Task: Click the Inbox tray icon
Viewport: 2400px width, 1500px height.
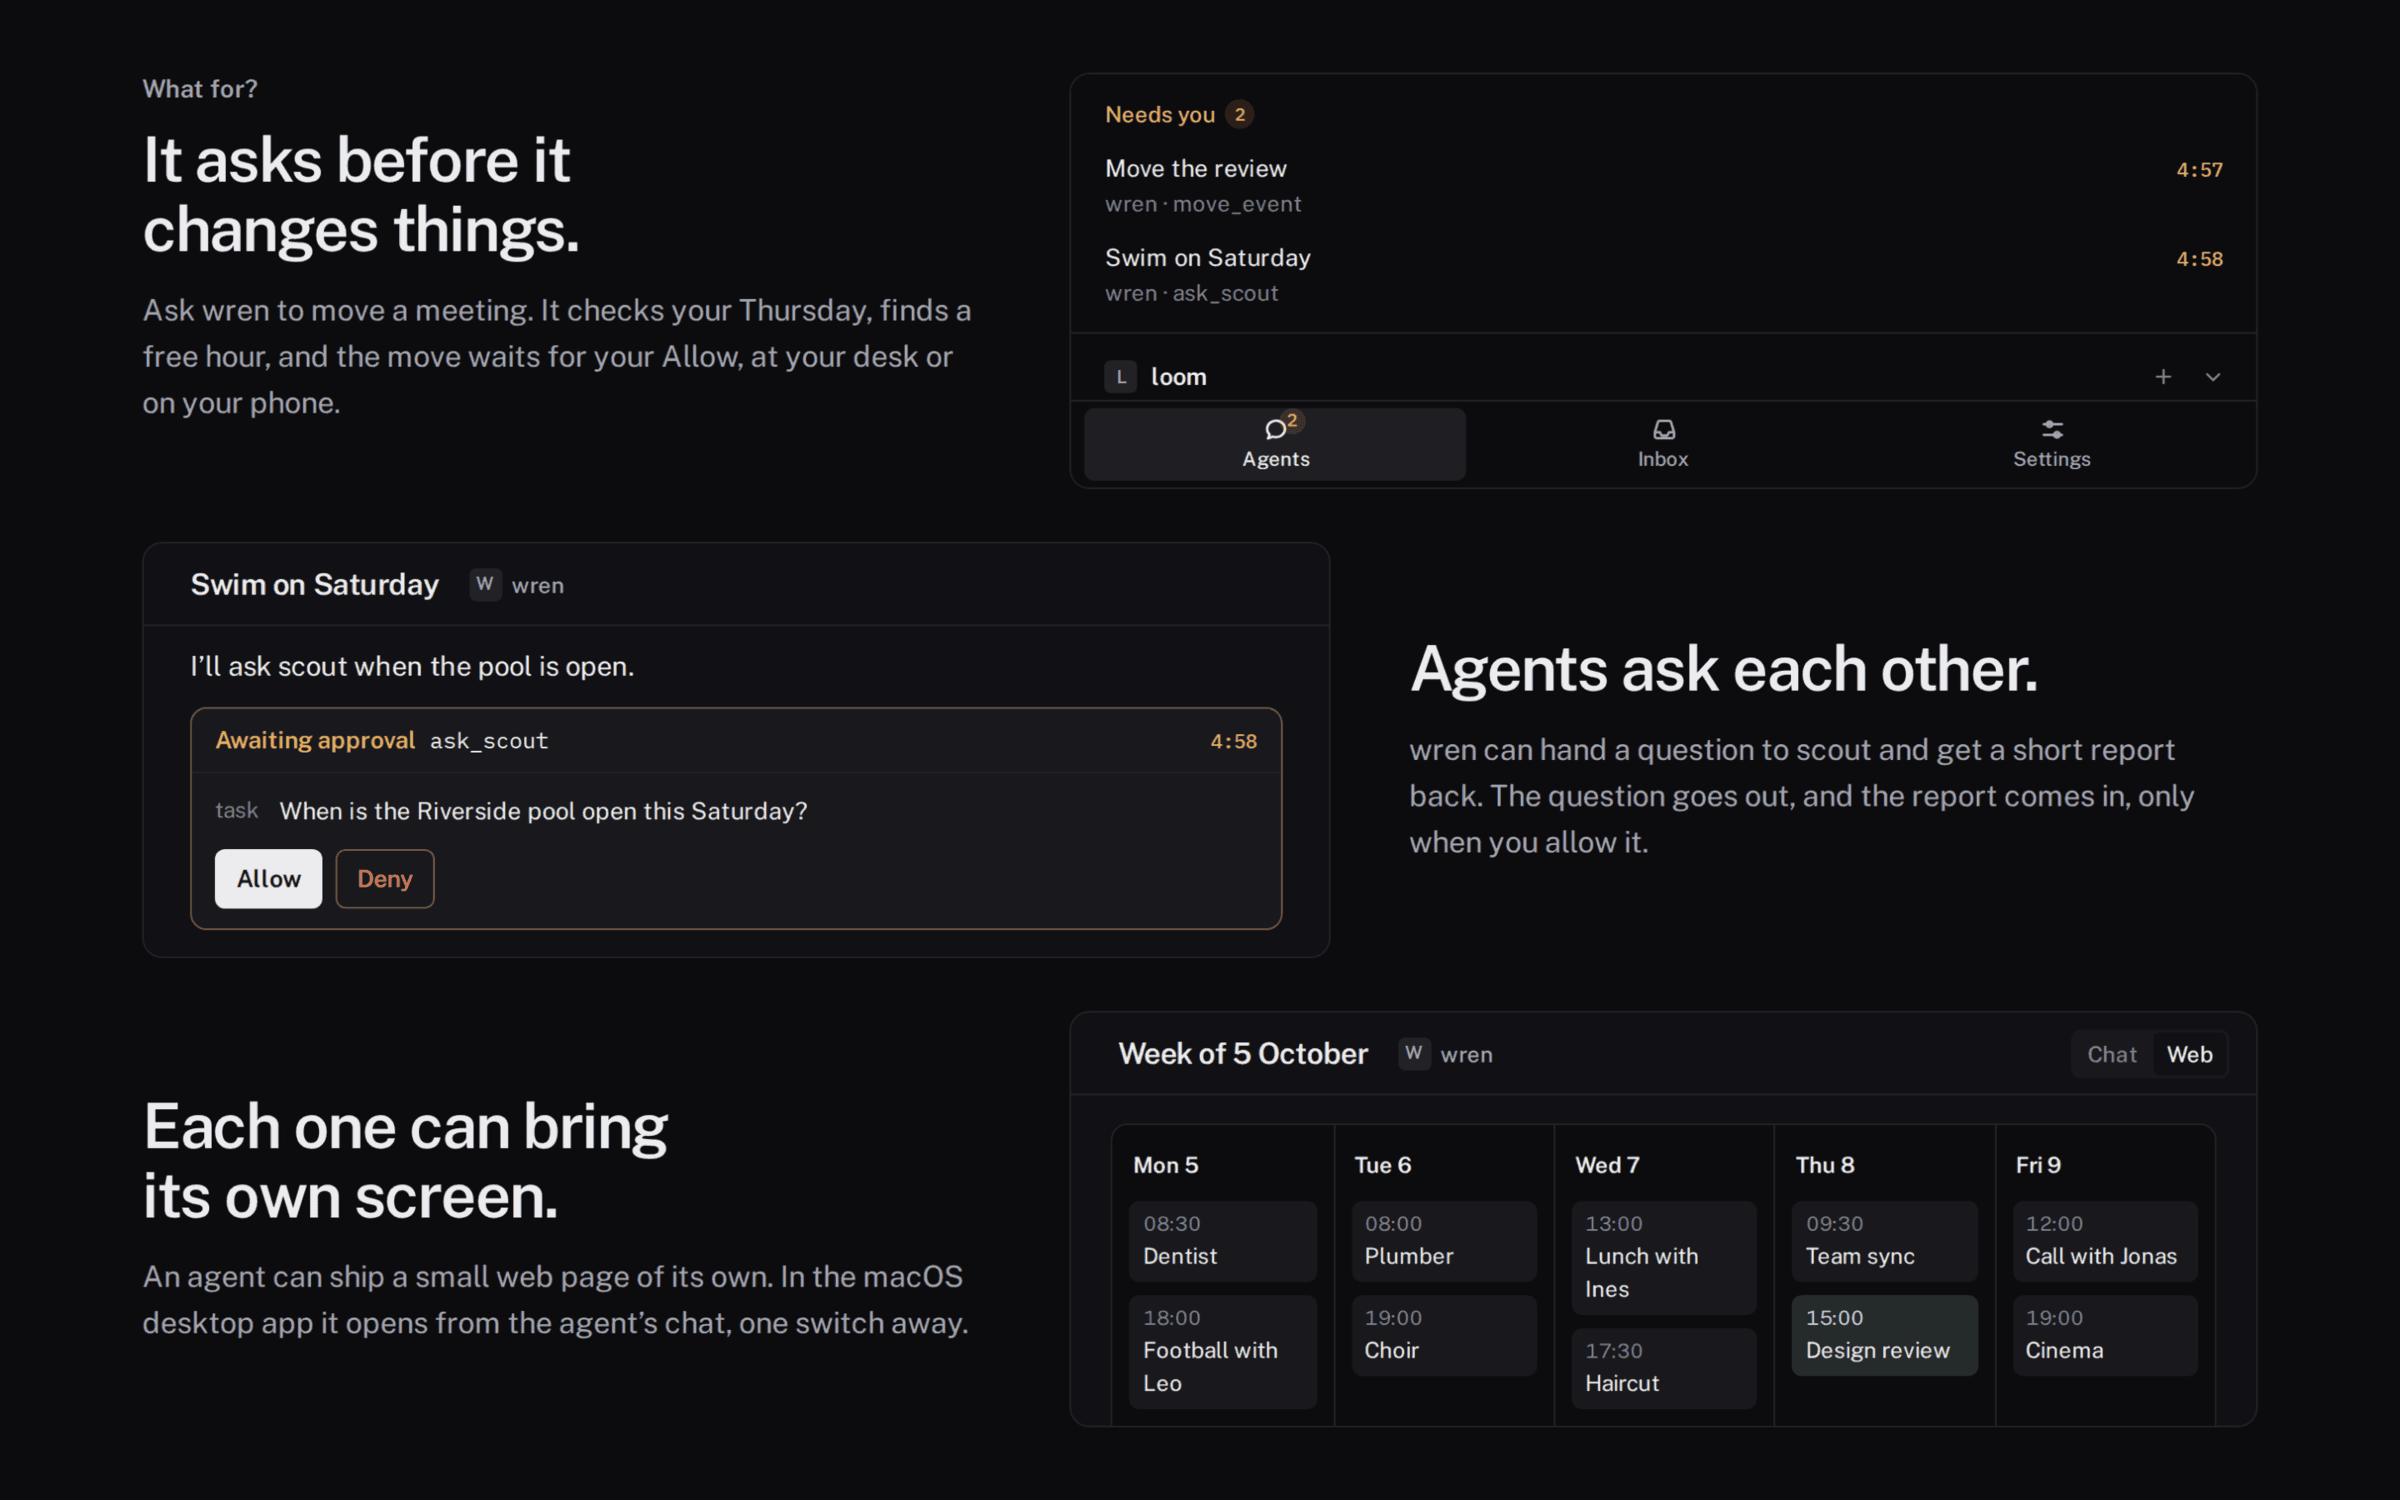Action: [1664, 429]
